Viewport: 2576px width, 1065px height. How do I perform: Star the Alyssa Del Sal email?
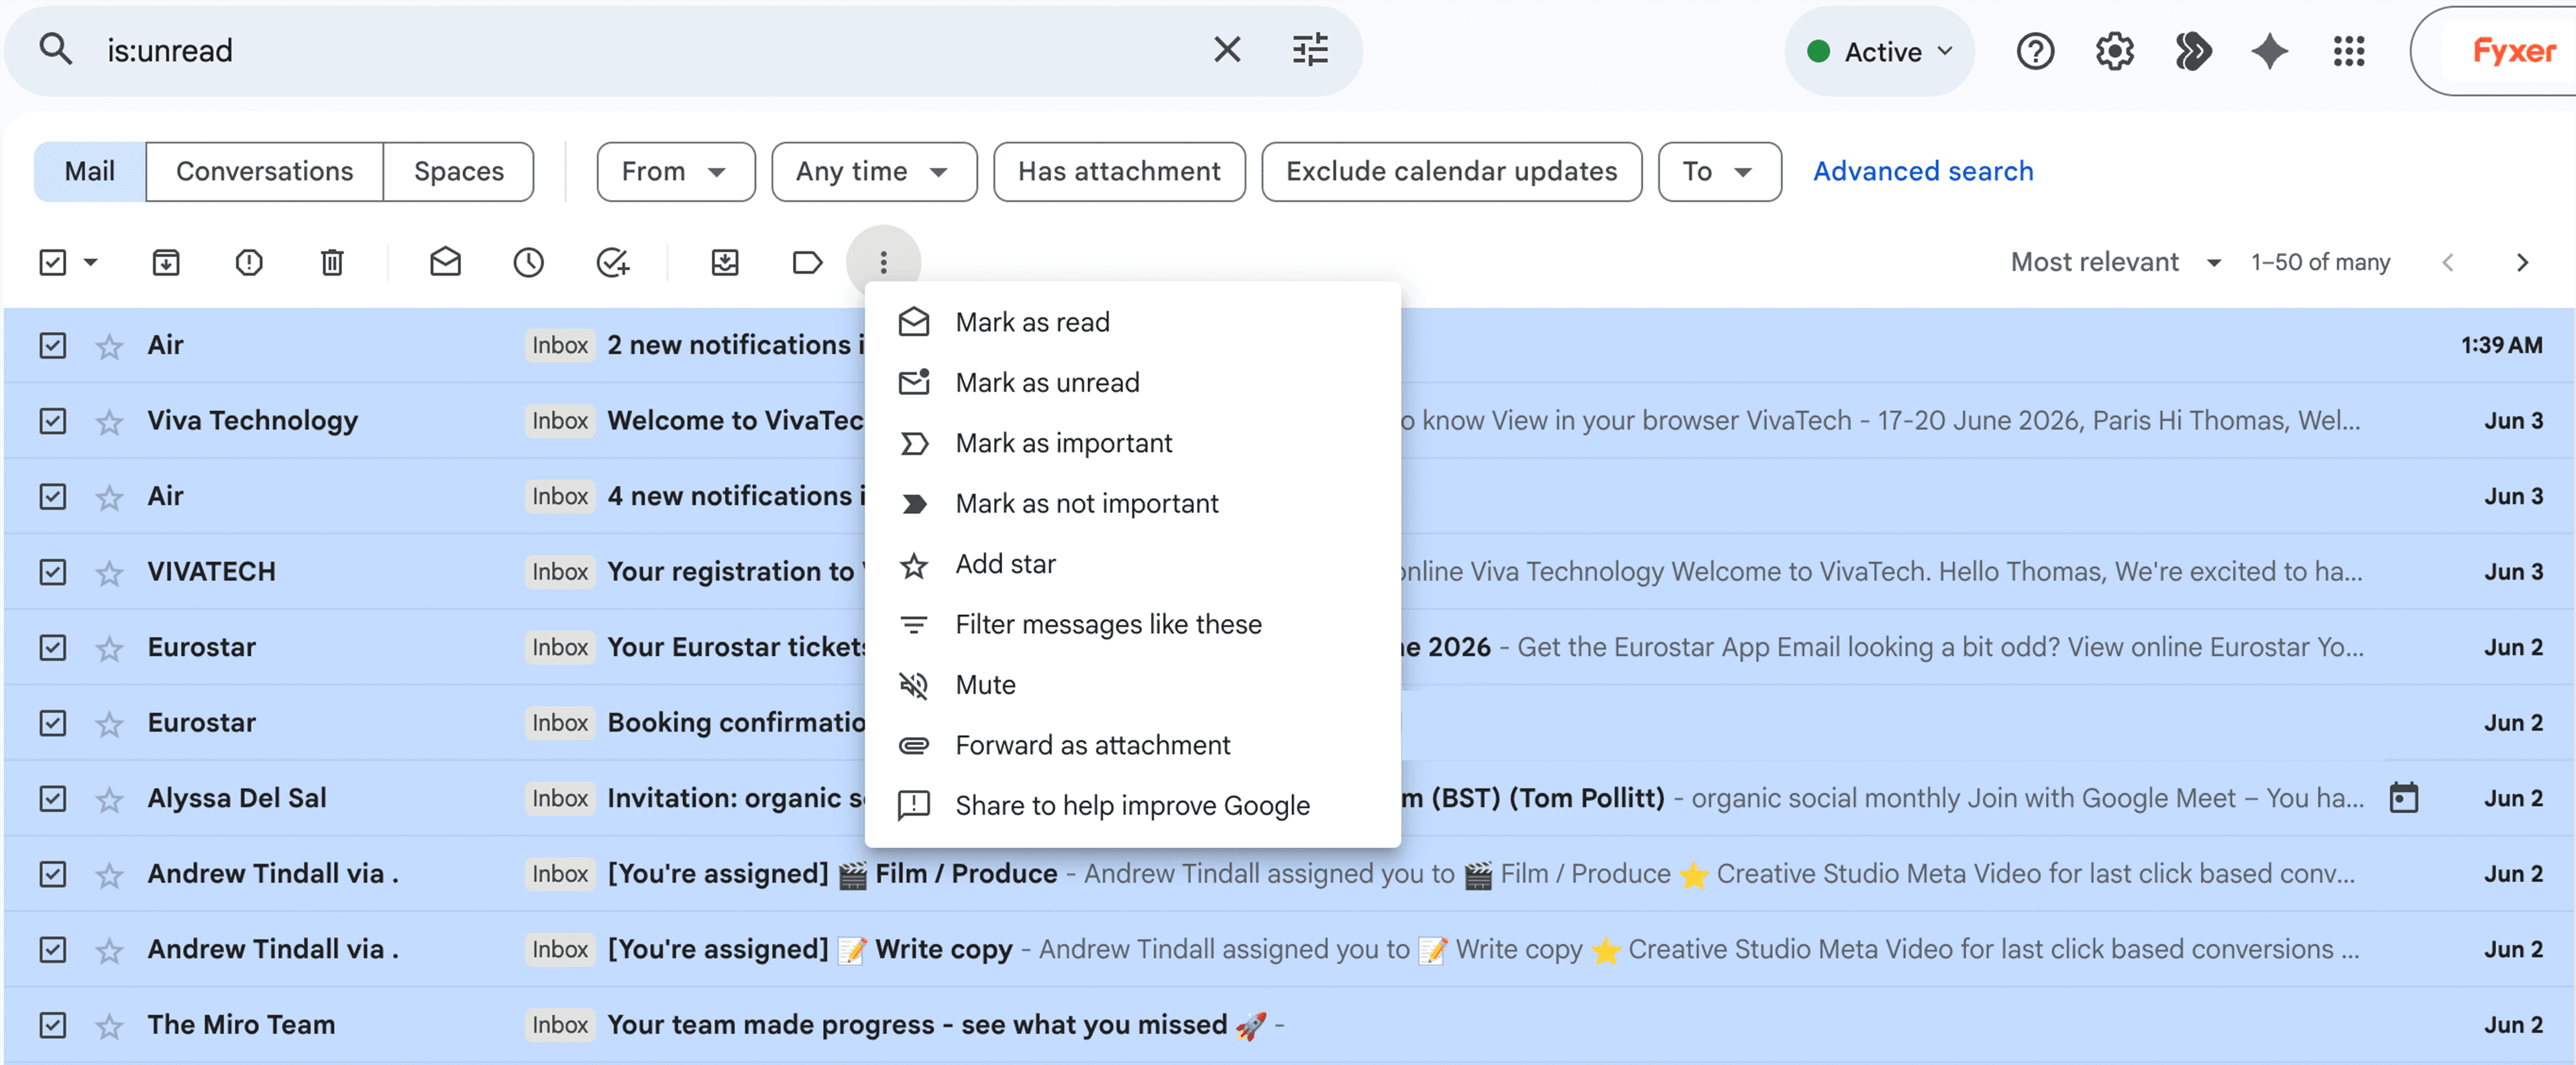109,799
